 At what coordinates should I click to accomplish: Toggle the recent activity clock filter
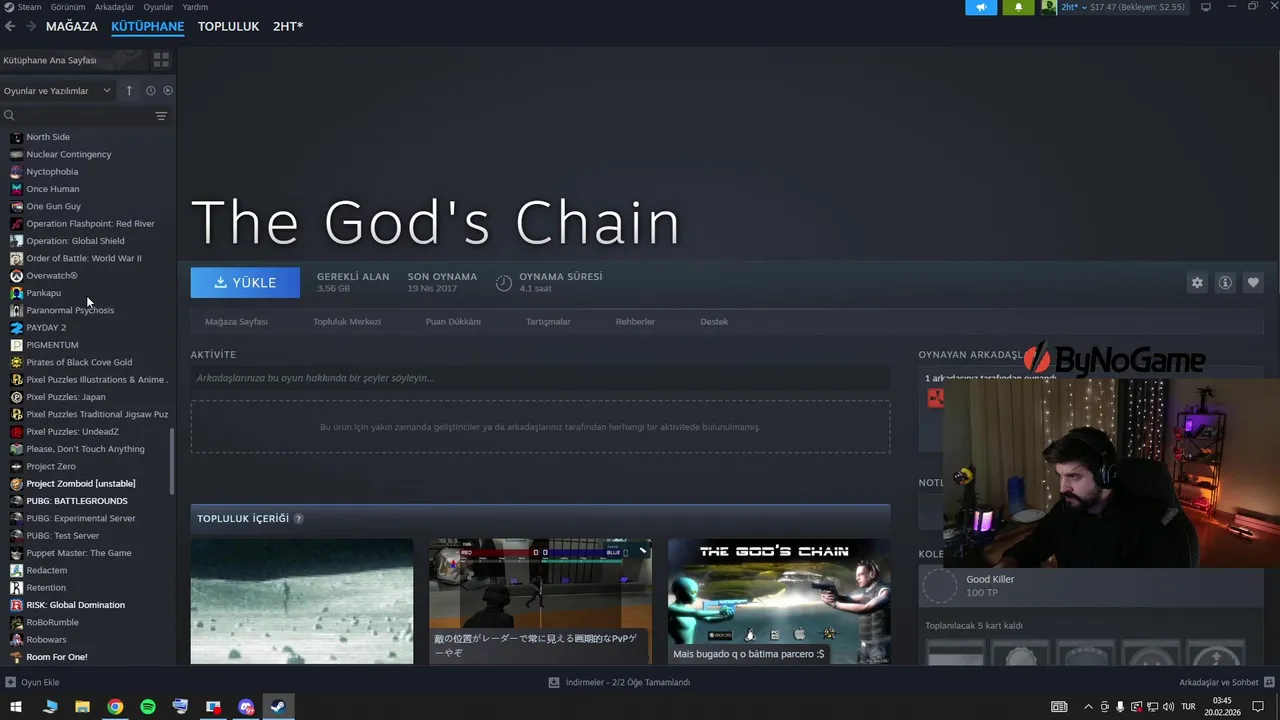(x=151, y=91)
